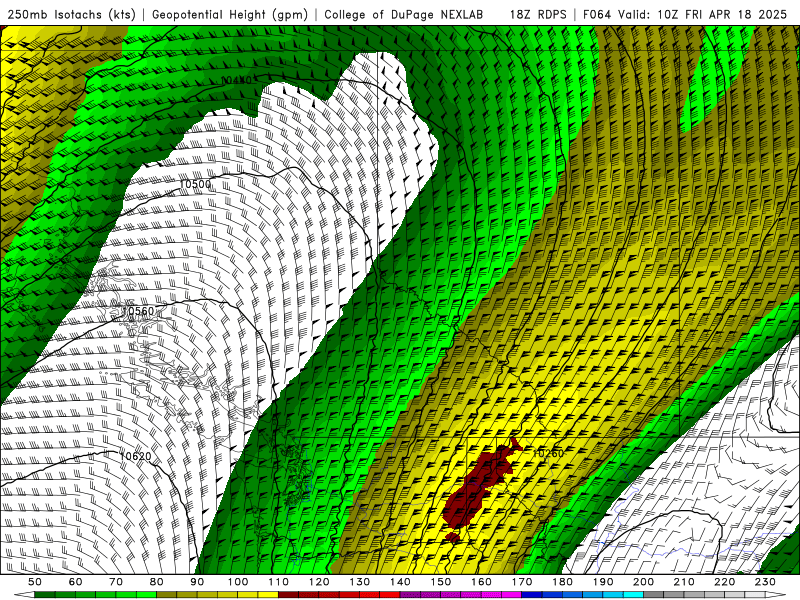Click the 10620 height contour label
The width and height of the screenshot is (800, 600).
pos(135,456)
